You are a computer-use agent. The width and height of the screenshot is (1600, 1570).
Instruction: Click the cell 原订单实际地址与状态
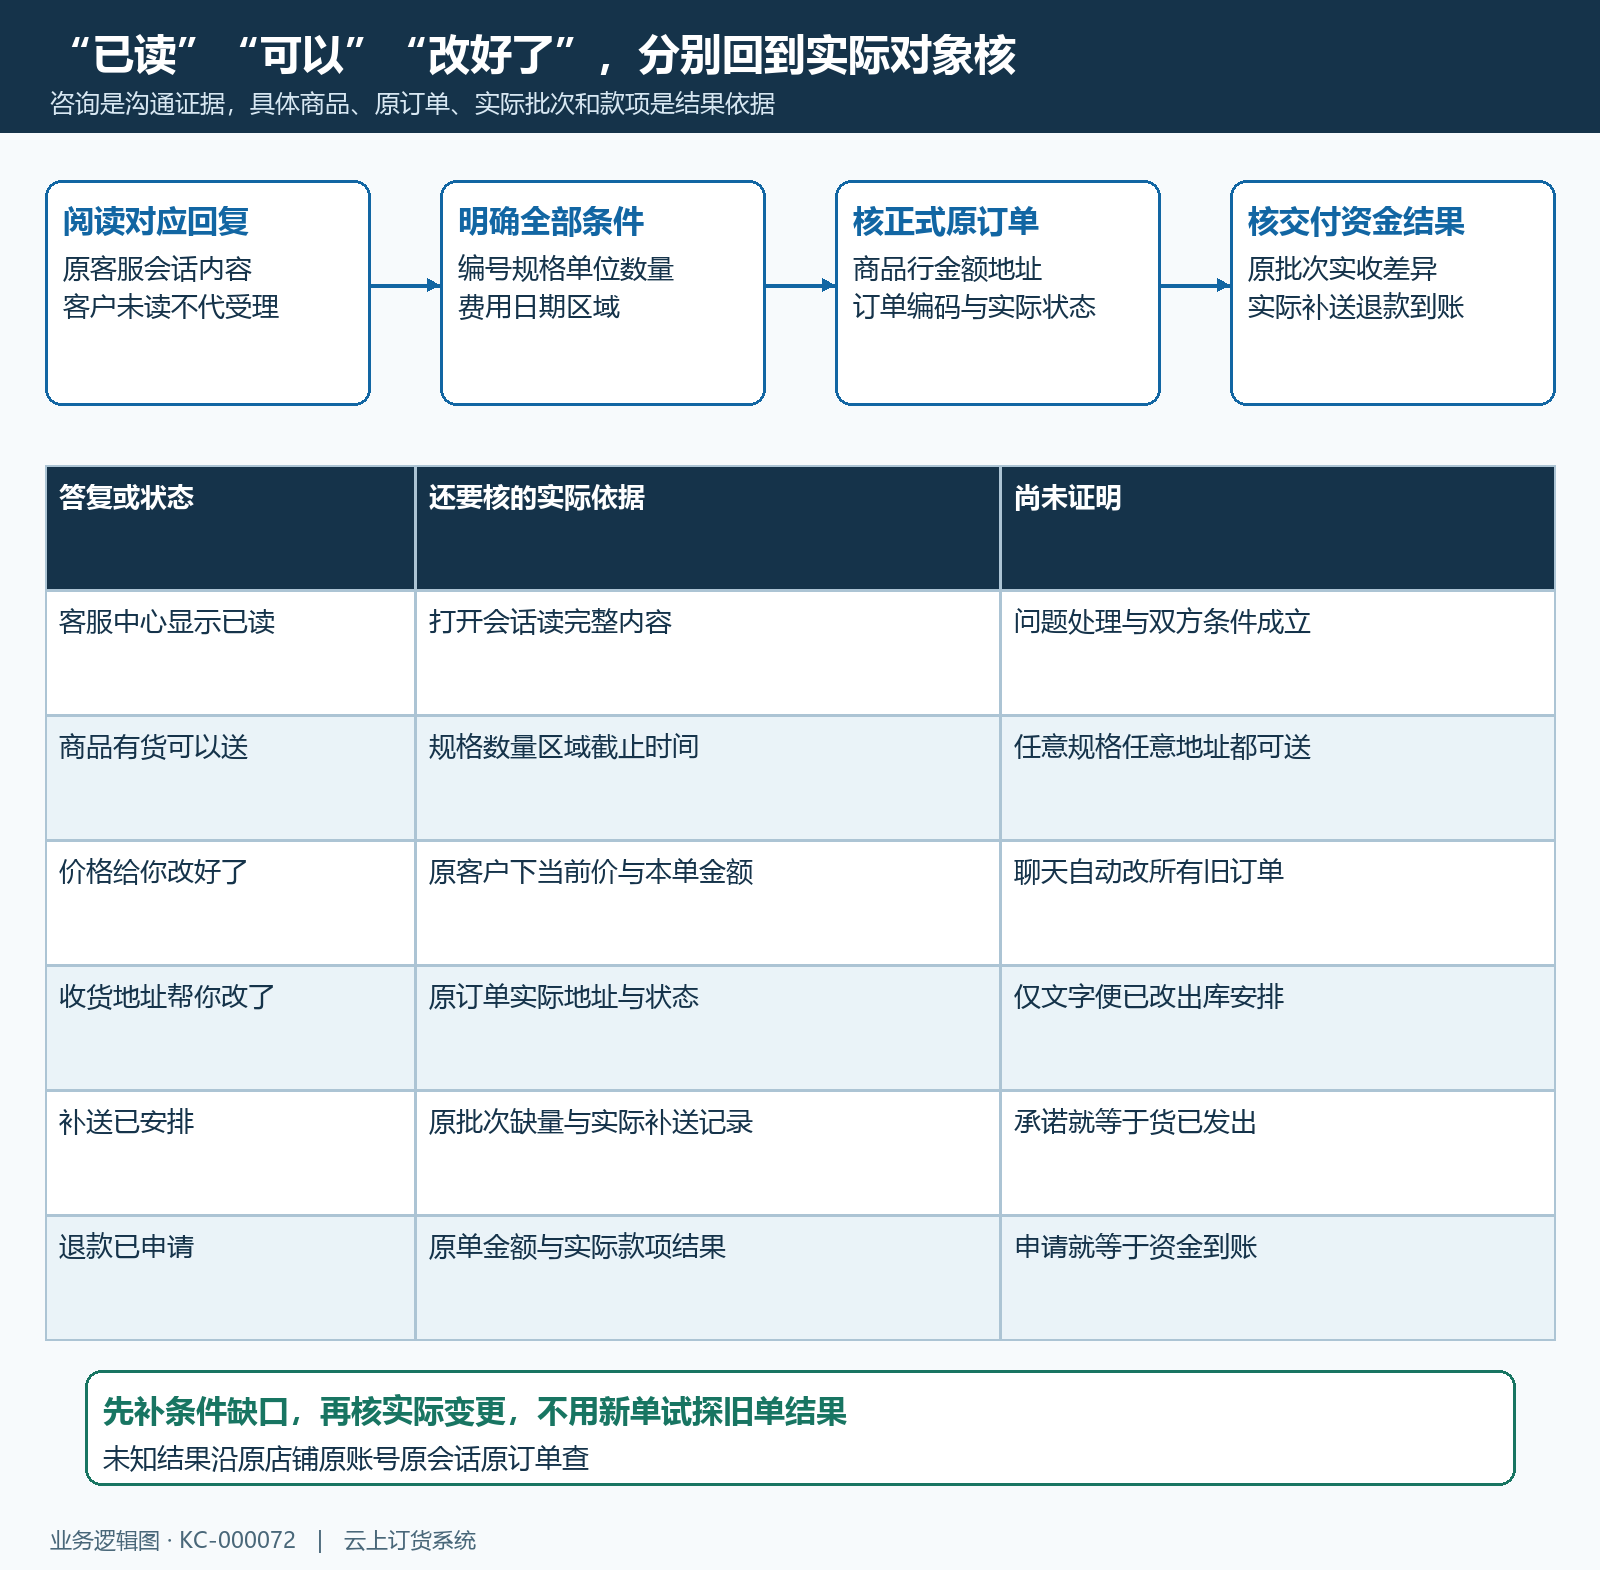[x=708, y=1028]
